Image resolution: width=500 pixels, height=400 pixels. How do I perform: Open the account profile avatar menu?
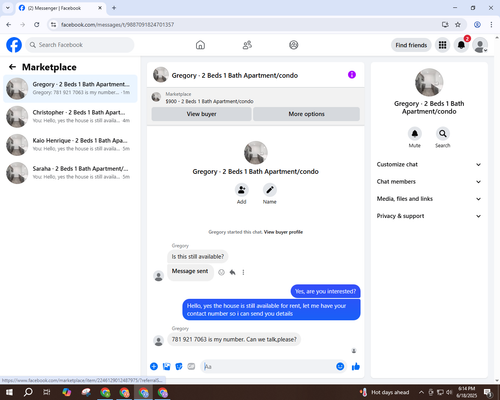[480, 45]
